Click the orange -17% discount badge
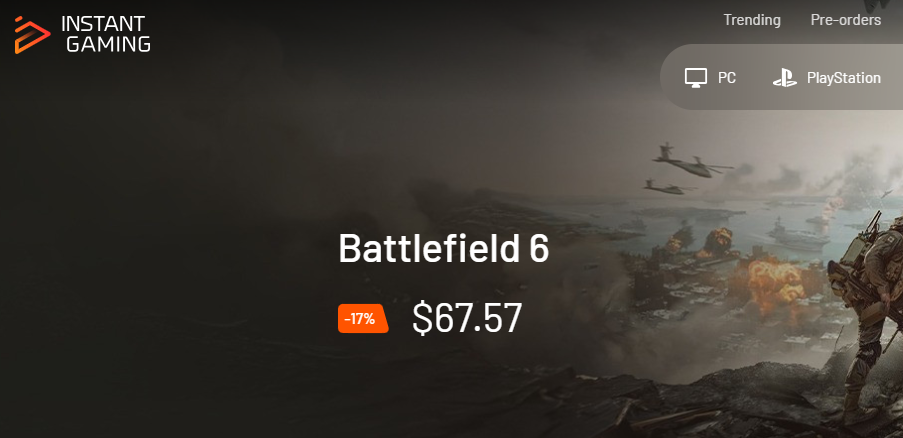Screen dimensions: 903x438 click(x=362, y=319)
